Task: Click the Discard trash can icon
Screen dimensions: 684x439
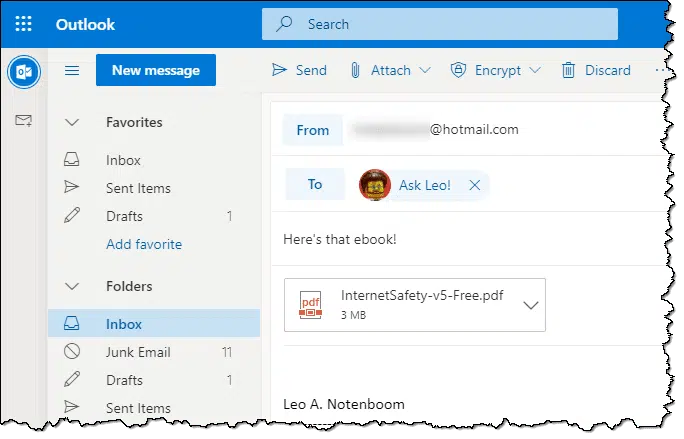Action: [x=568, y=70]
